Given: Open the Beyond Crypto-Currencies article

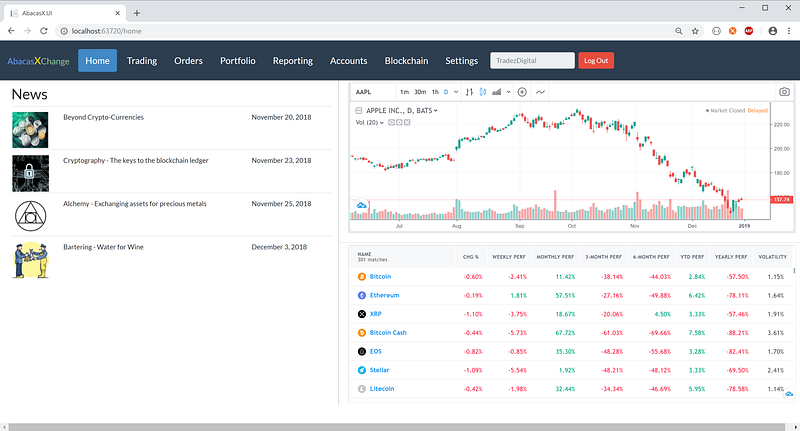Looking at the screenshot, I should [104, 117].
